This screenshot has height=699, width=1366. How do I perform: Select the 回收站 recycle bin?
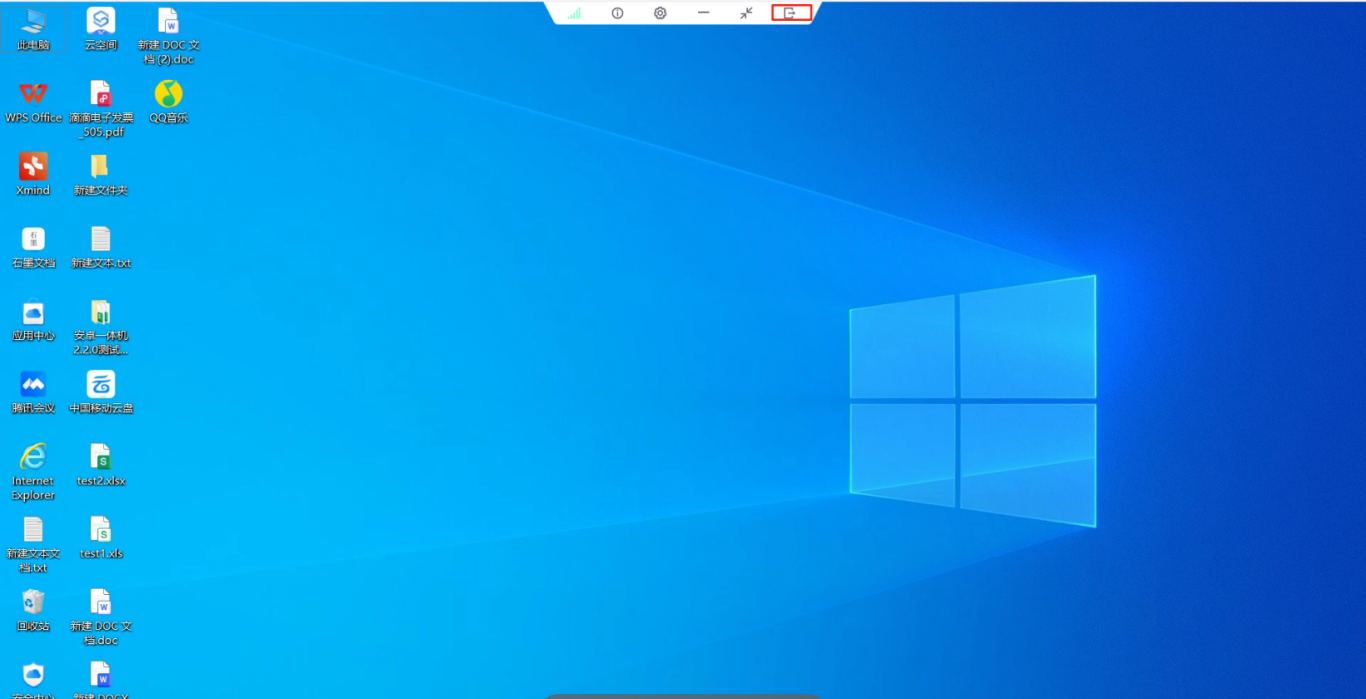33,610
